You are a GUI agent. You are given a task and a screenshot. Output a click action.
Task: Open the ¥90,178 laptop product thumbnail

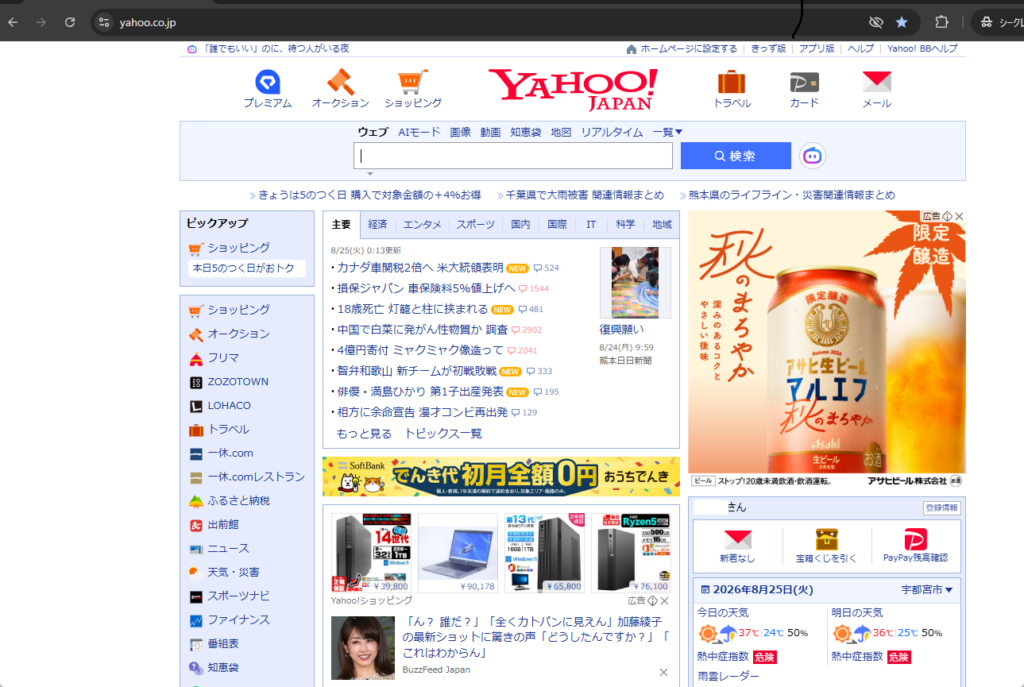click(x=458, y=552)
